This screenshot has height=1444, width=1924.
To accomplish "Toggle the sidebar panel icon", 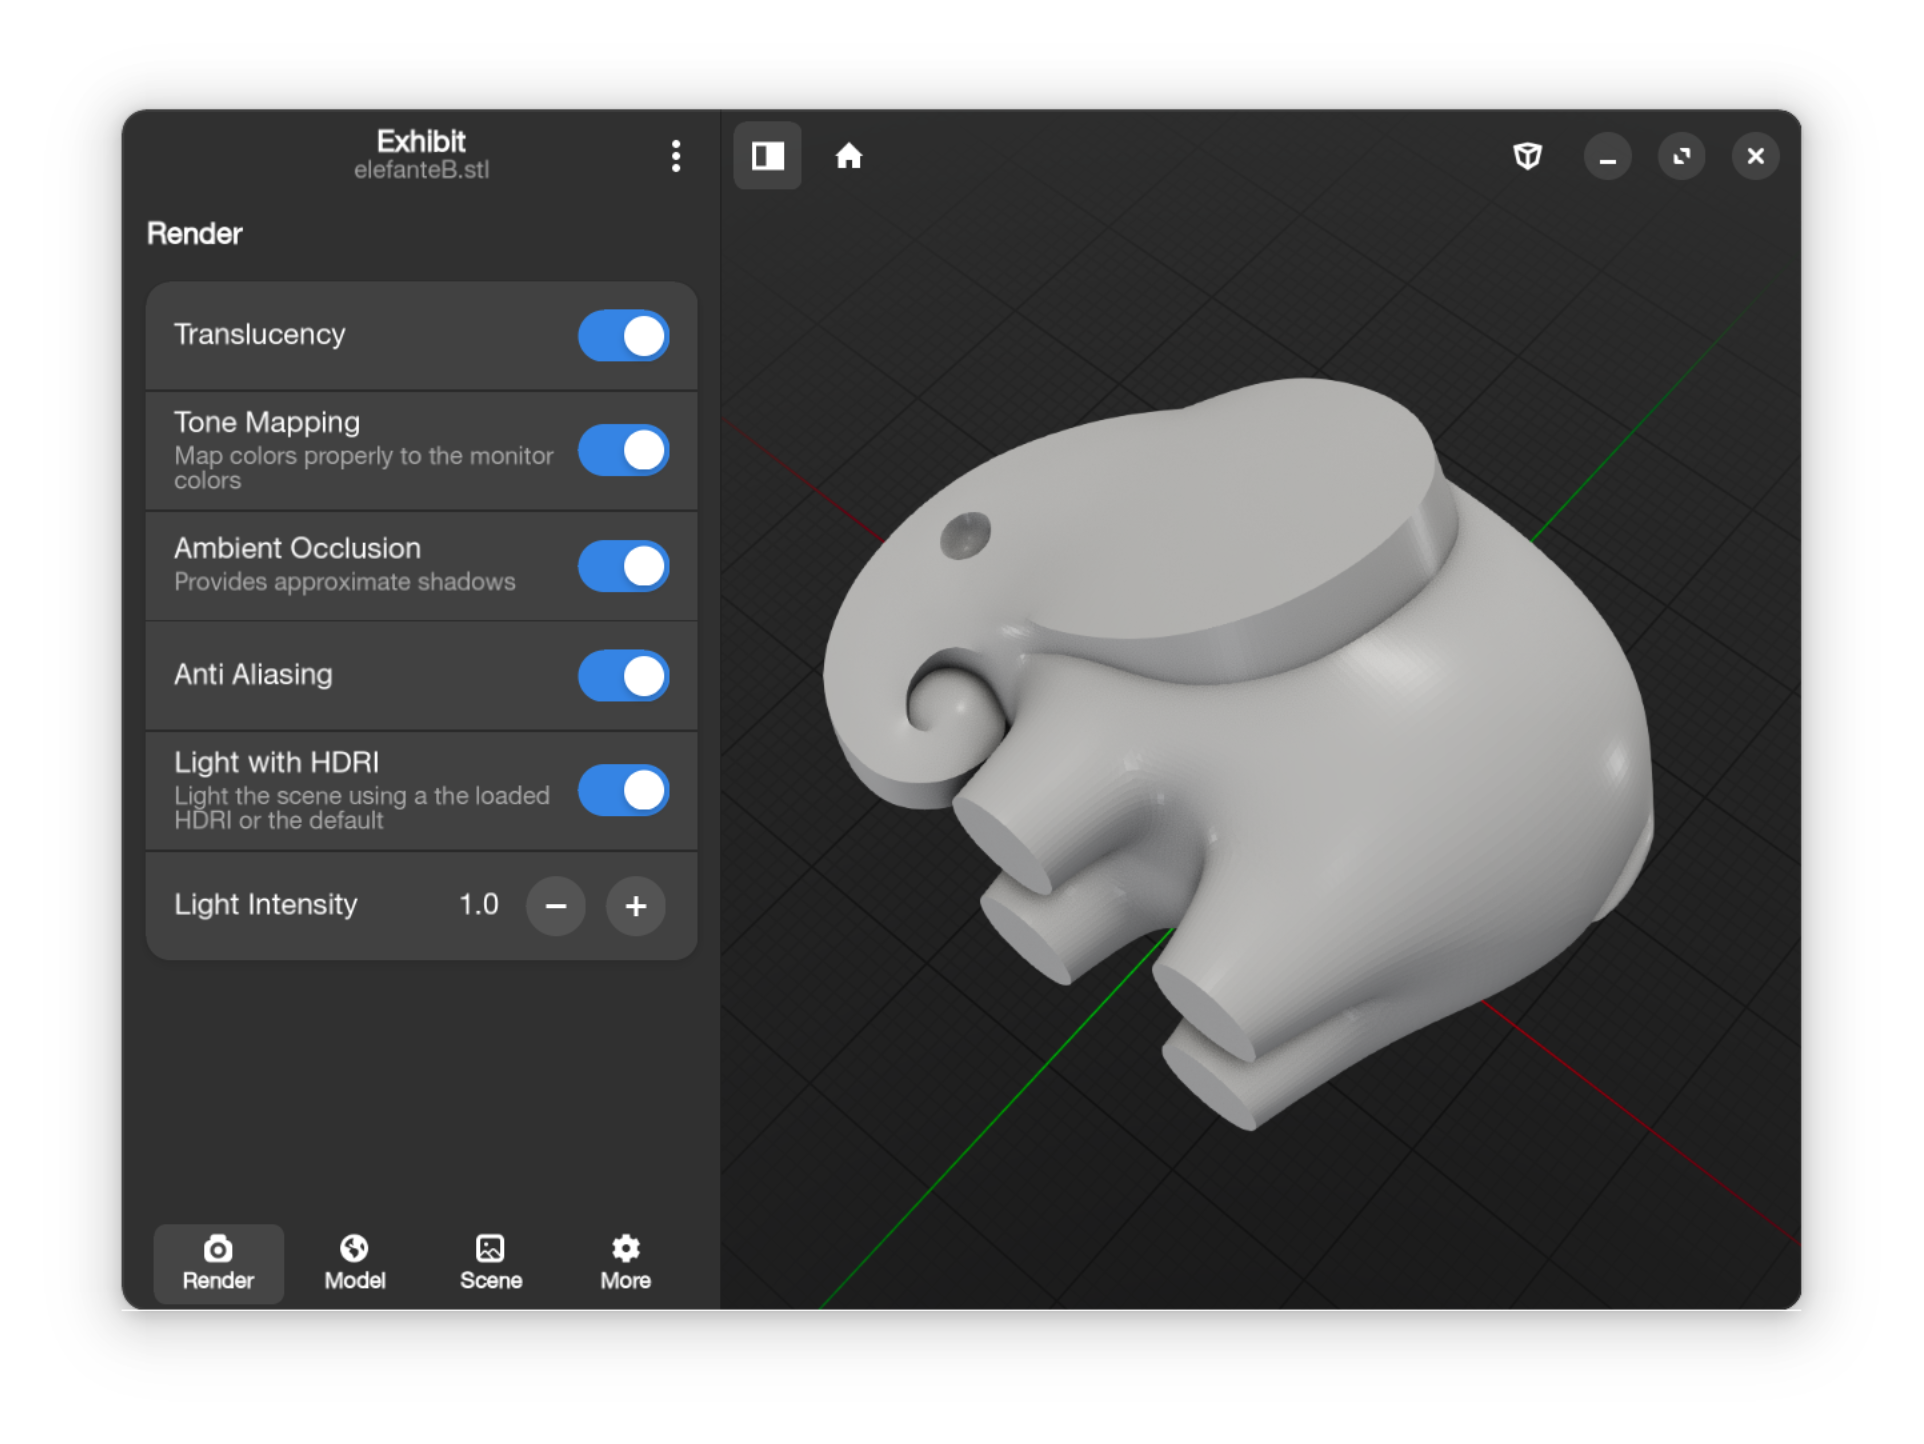I will click(x=767, y=156).
